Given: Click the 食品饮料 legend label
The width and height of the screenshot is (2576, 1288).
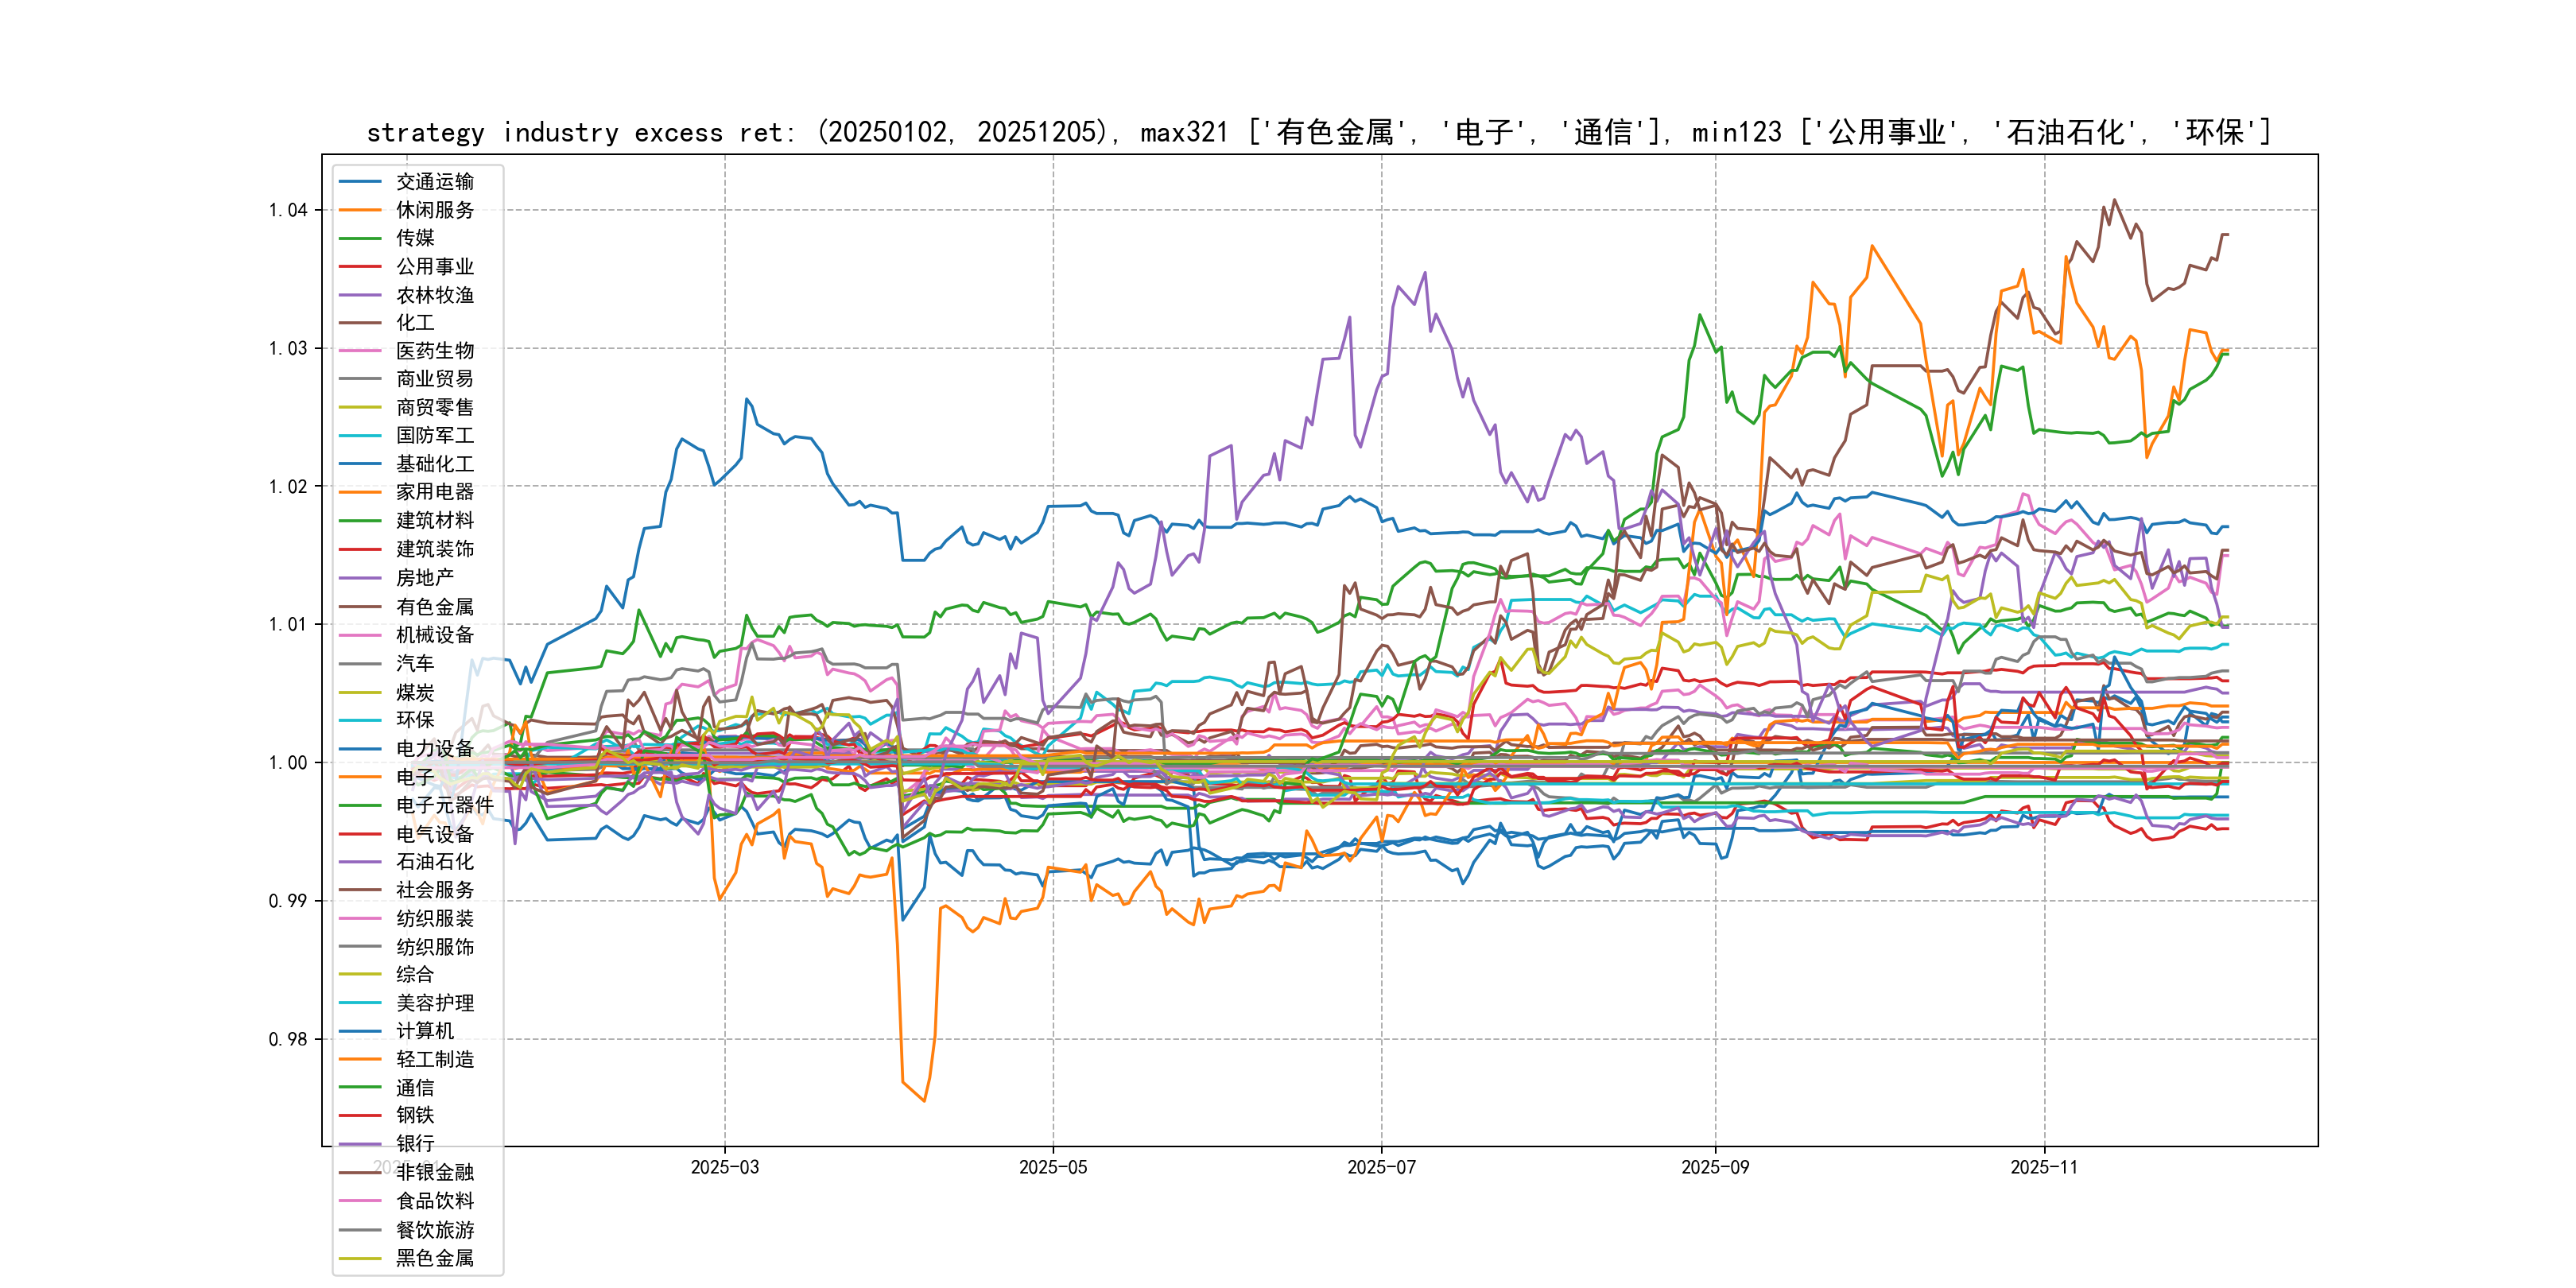Looking at the screenshot, I should (x=434, y=1201).
